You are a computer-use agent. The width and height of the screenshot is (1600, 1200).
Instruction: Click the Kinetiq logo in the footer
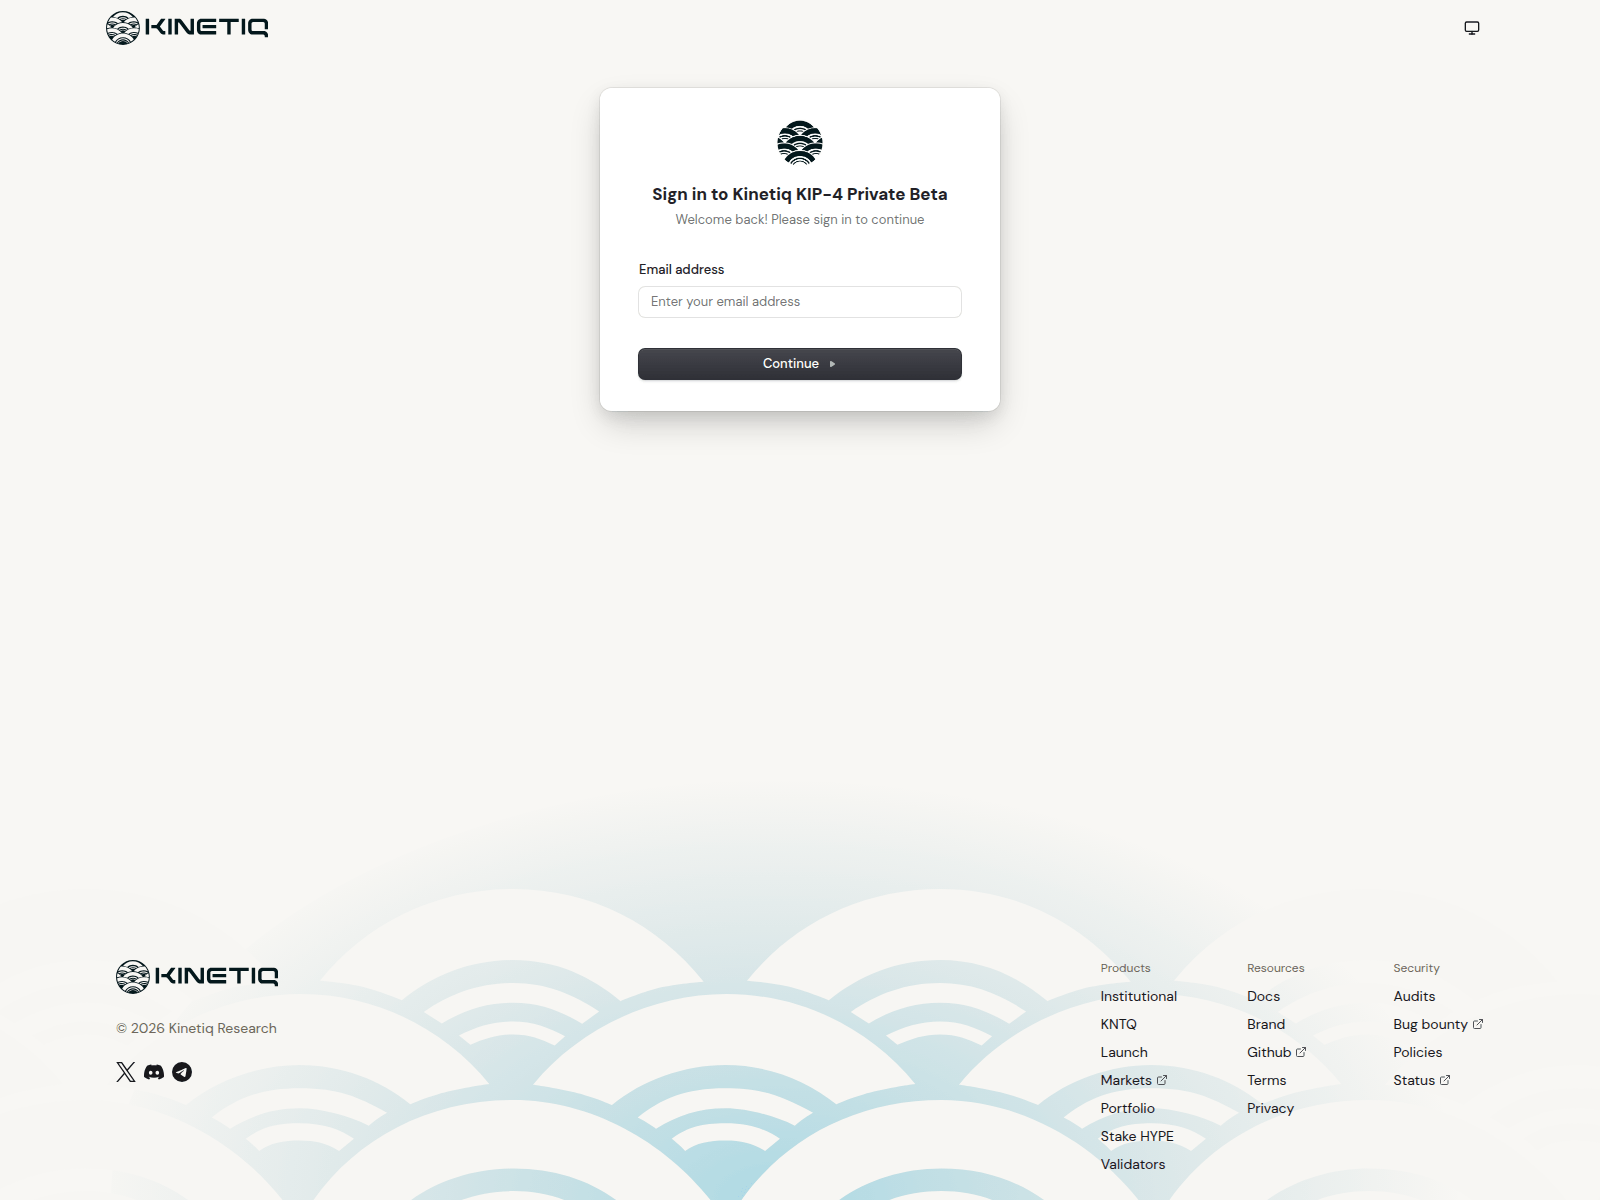tap(197, 977)
